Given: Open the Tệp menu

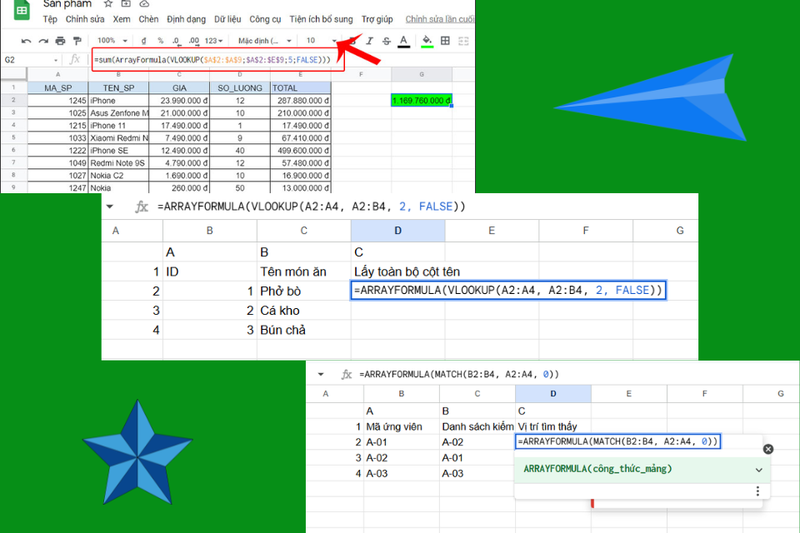Looking at the screenshot, I should click(x=50, y=19).
